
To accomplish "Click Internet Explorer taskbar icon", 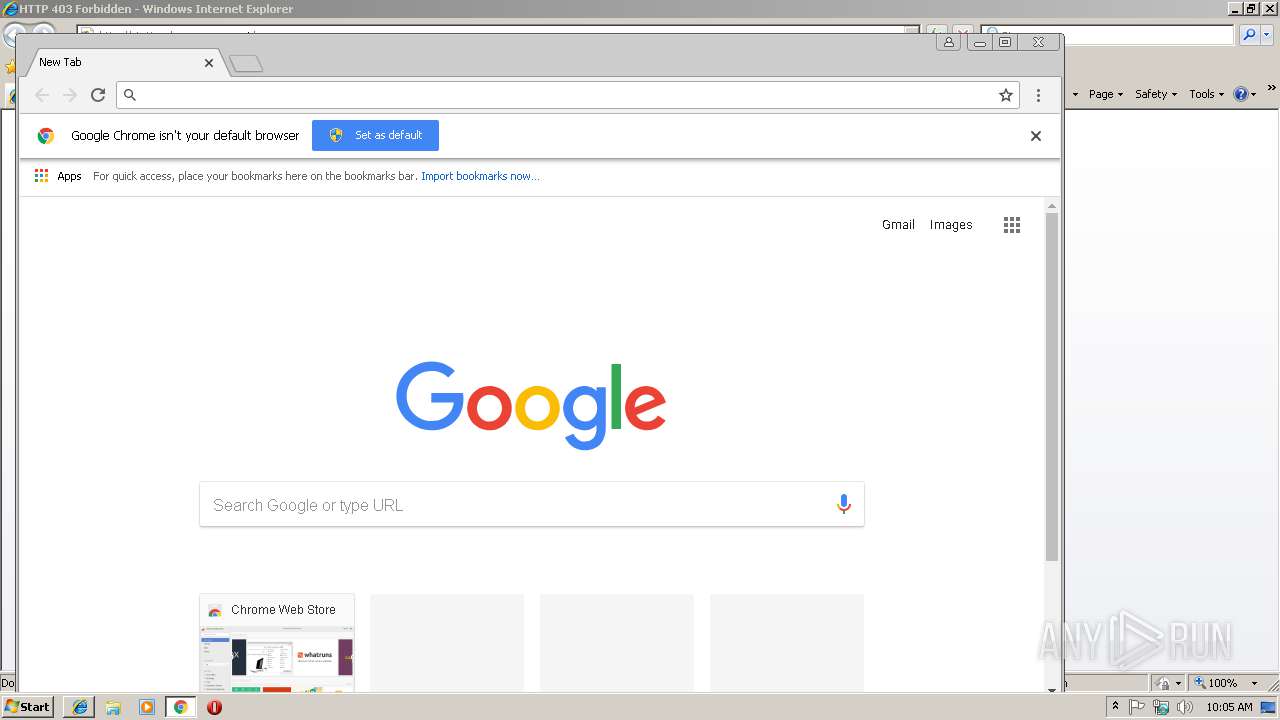I will (x=80, y=707).
